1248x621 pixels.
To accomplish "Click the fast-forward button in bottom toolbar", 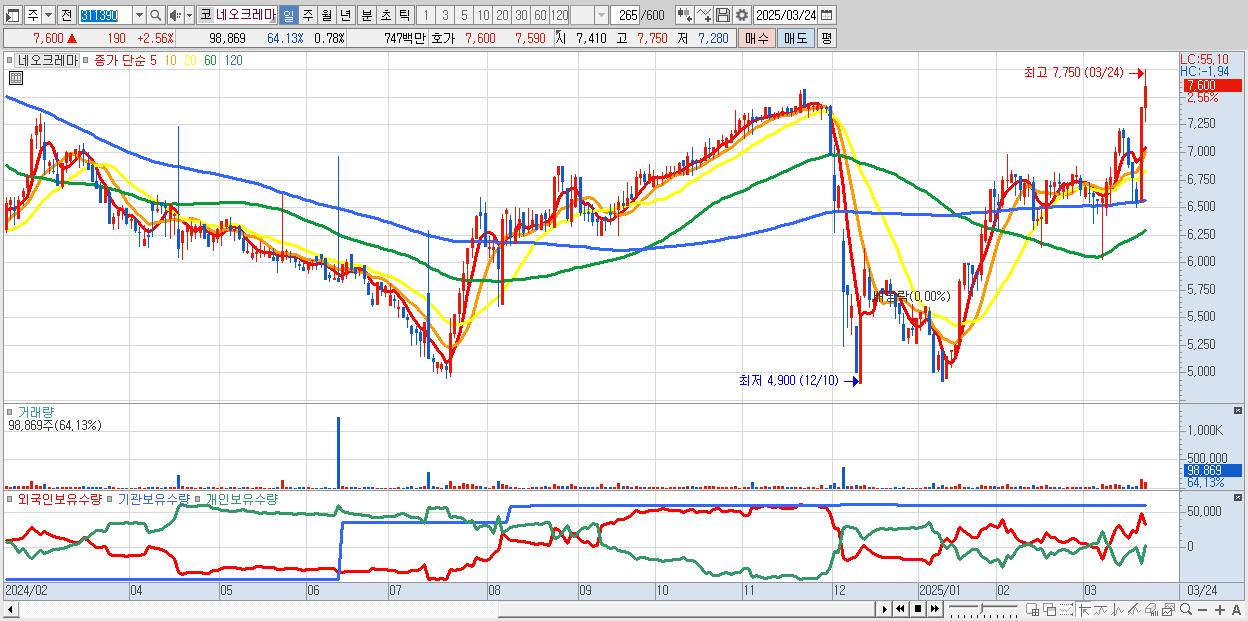I will point(935,609).
